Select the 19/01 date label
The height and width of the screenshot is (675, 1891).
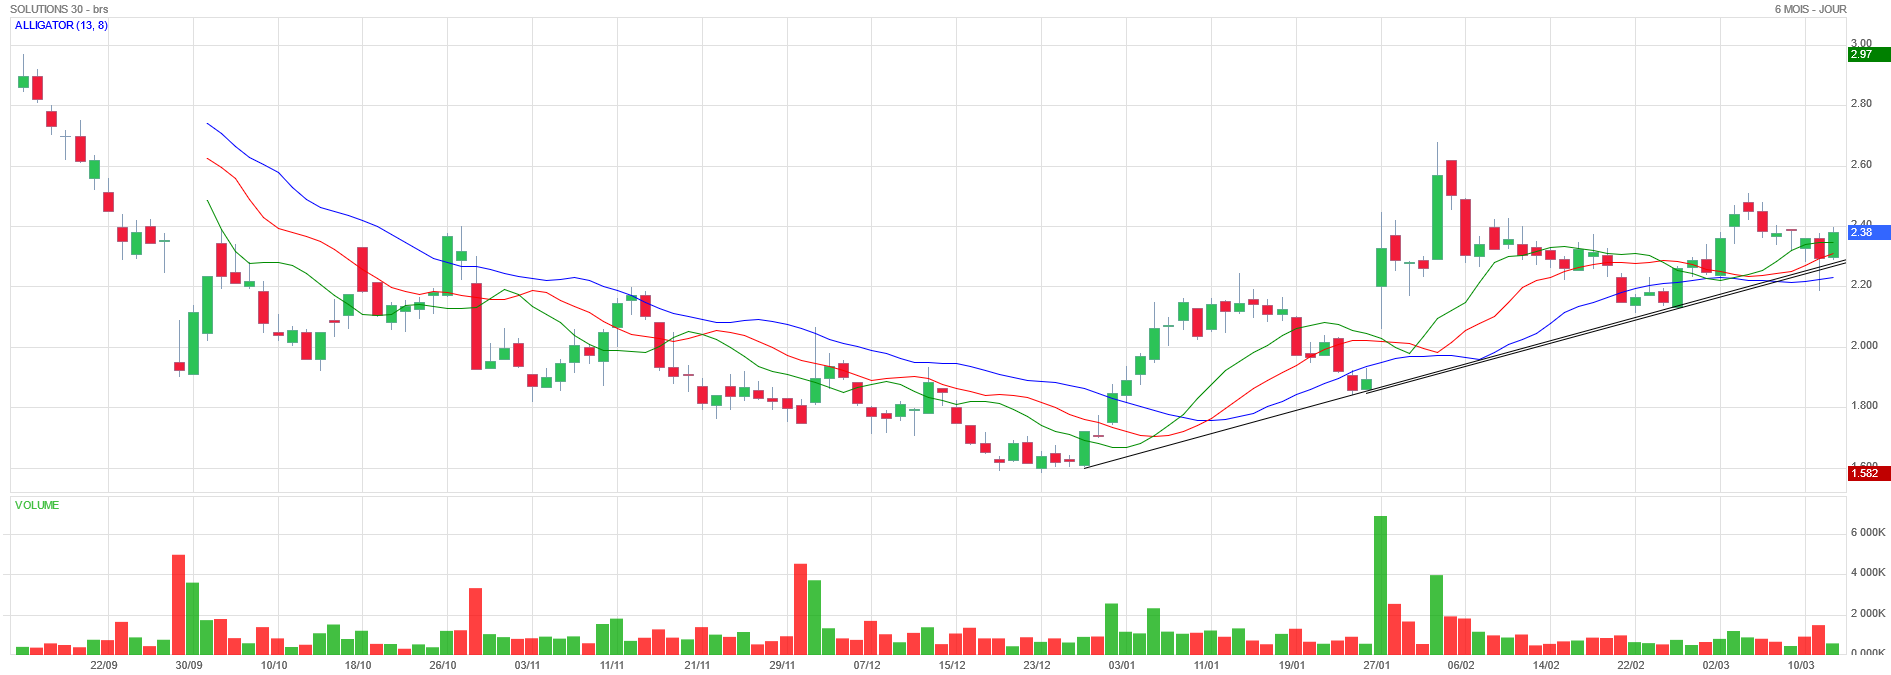click(x=1292, y=665)
